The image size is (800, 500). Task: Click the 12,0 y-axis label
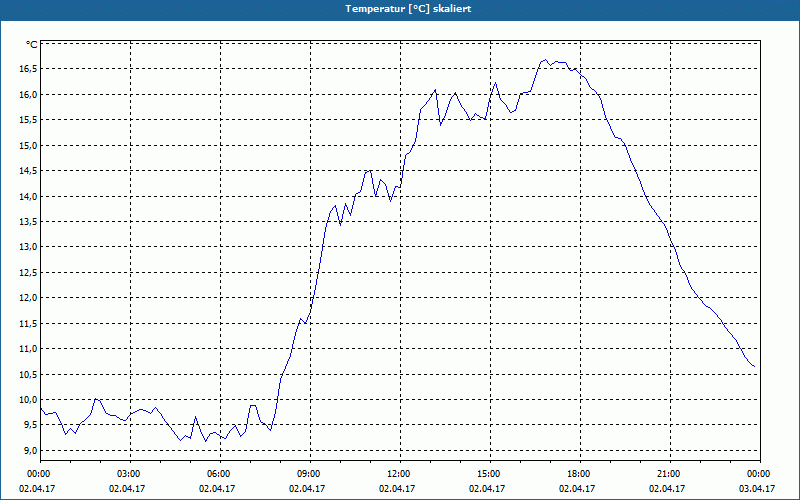click(x=28, y=298)
